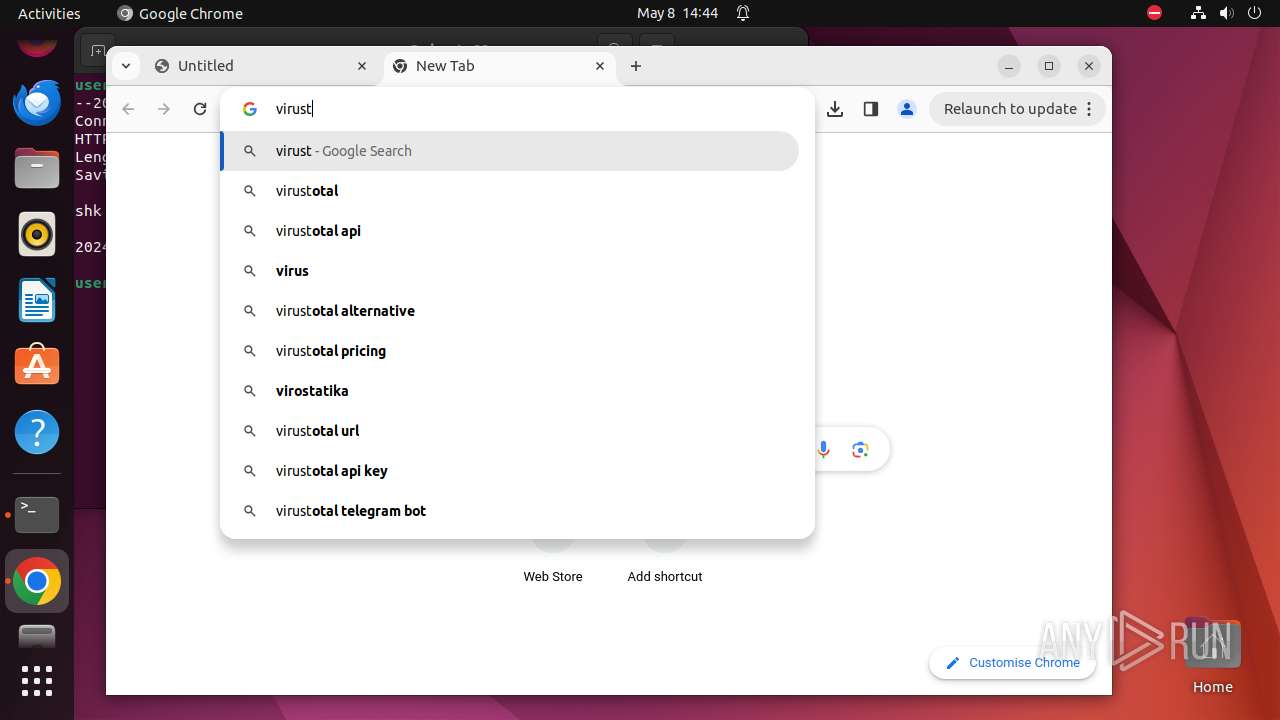
Task: Open the clock and calendar at May 8 14:44
Action: coord(677,13)
